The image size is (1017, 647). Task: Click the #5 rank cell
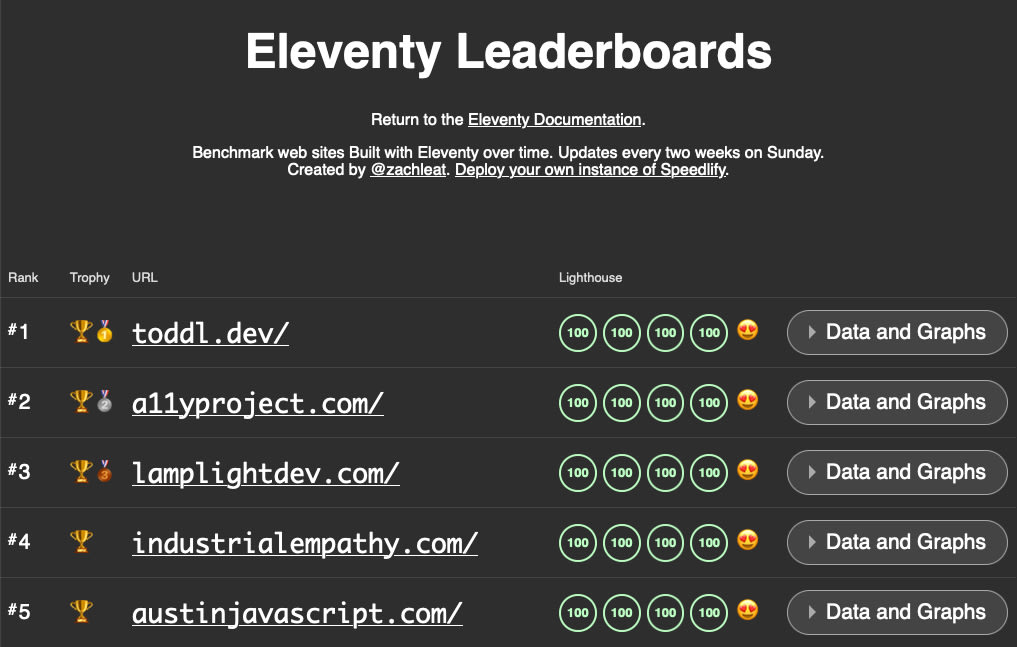tap(19, 611)
